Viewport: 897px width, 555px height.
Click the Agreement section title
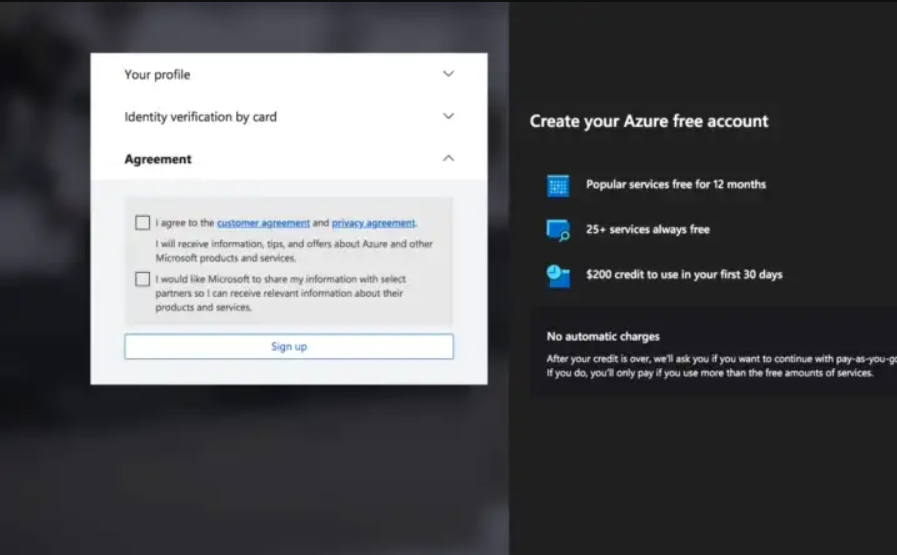pos(158,159)
